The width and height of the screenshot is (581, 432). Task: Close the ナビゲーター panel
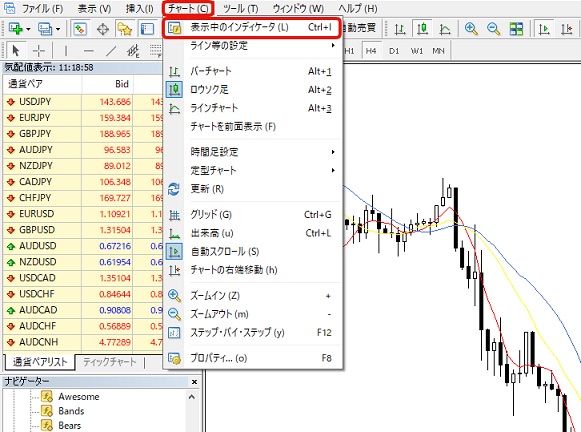[195, 382]
